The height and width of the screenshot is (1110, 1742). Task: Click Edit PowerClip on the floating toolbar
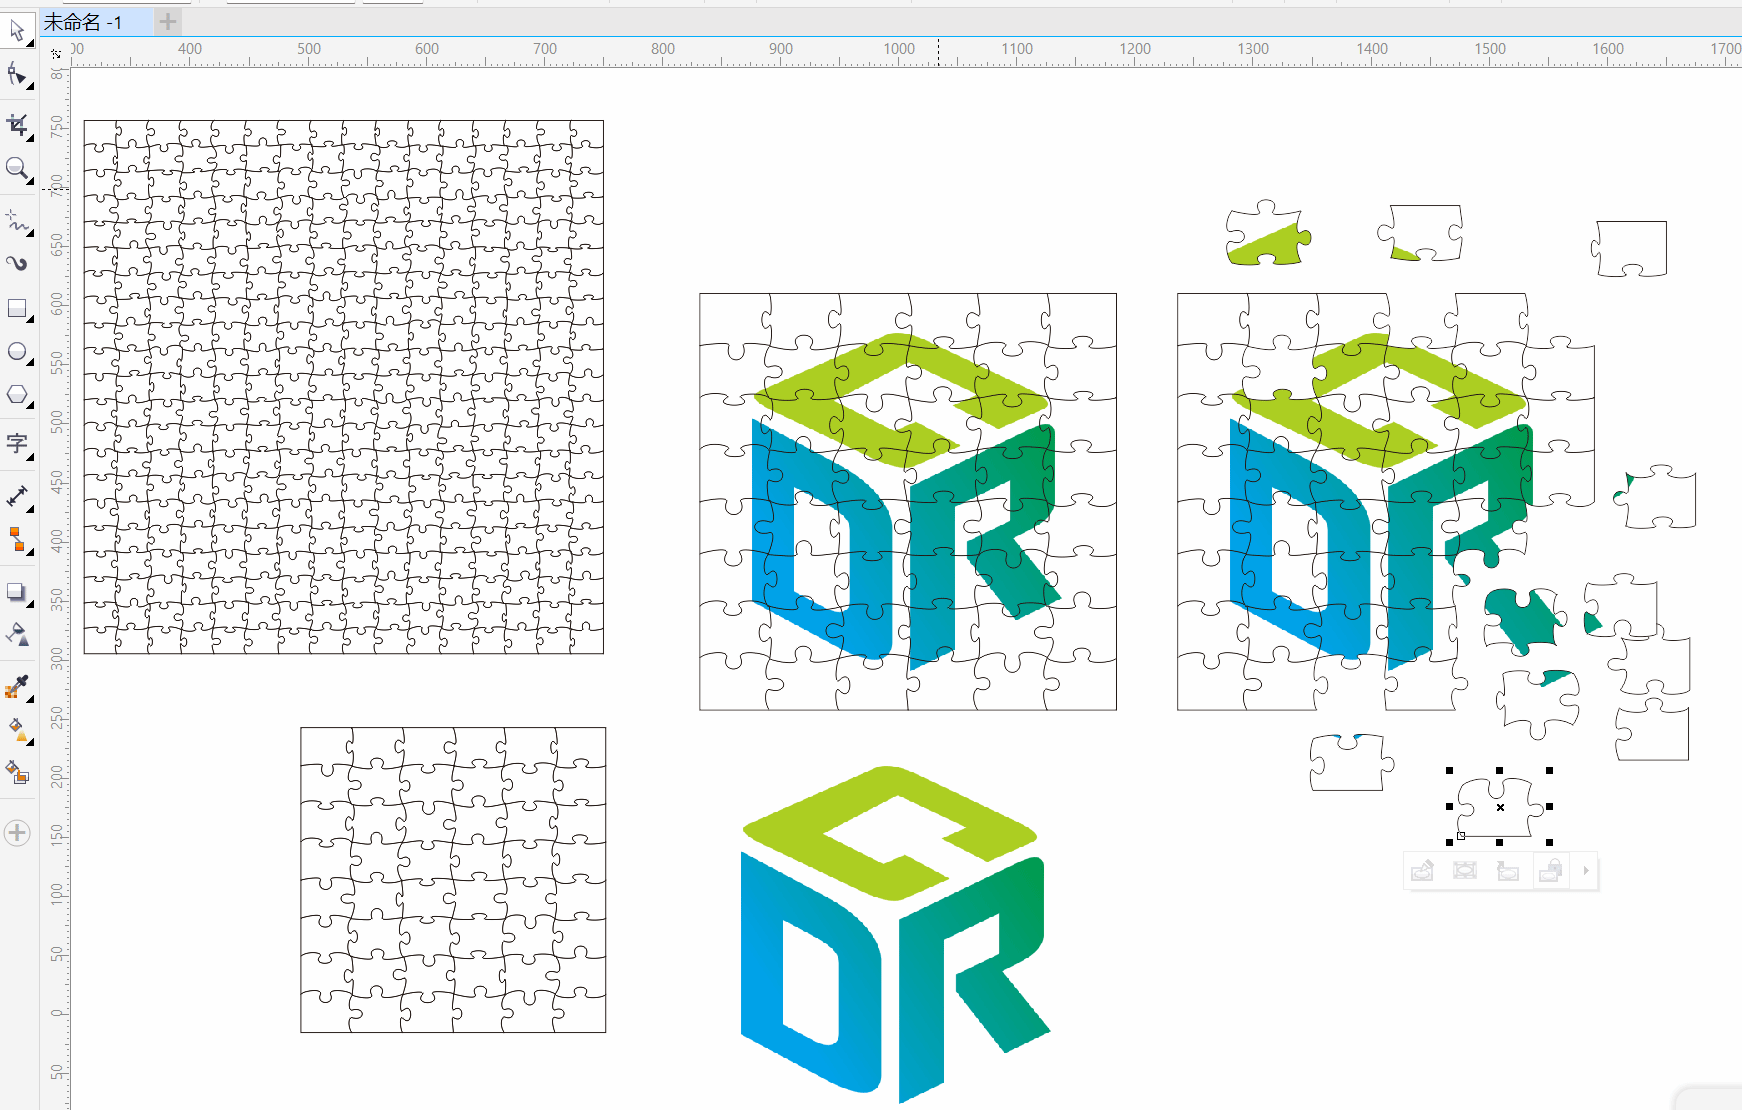click(x=1422, y=871)
